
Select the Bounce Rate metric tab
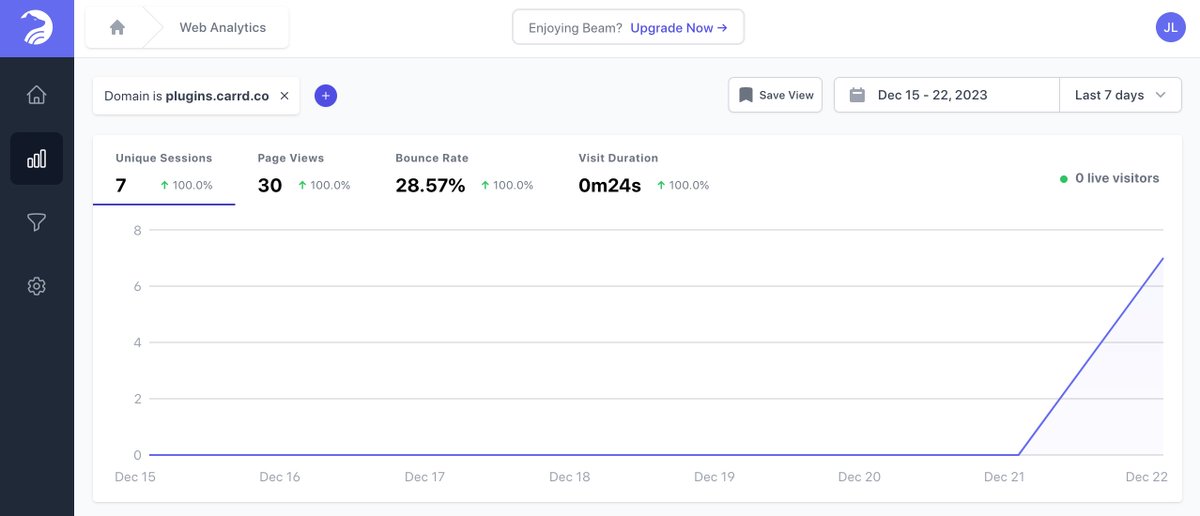[x=464, y=173]
